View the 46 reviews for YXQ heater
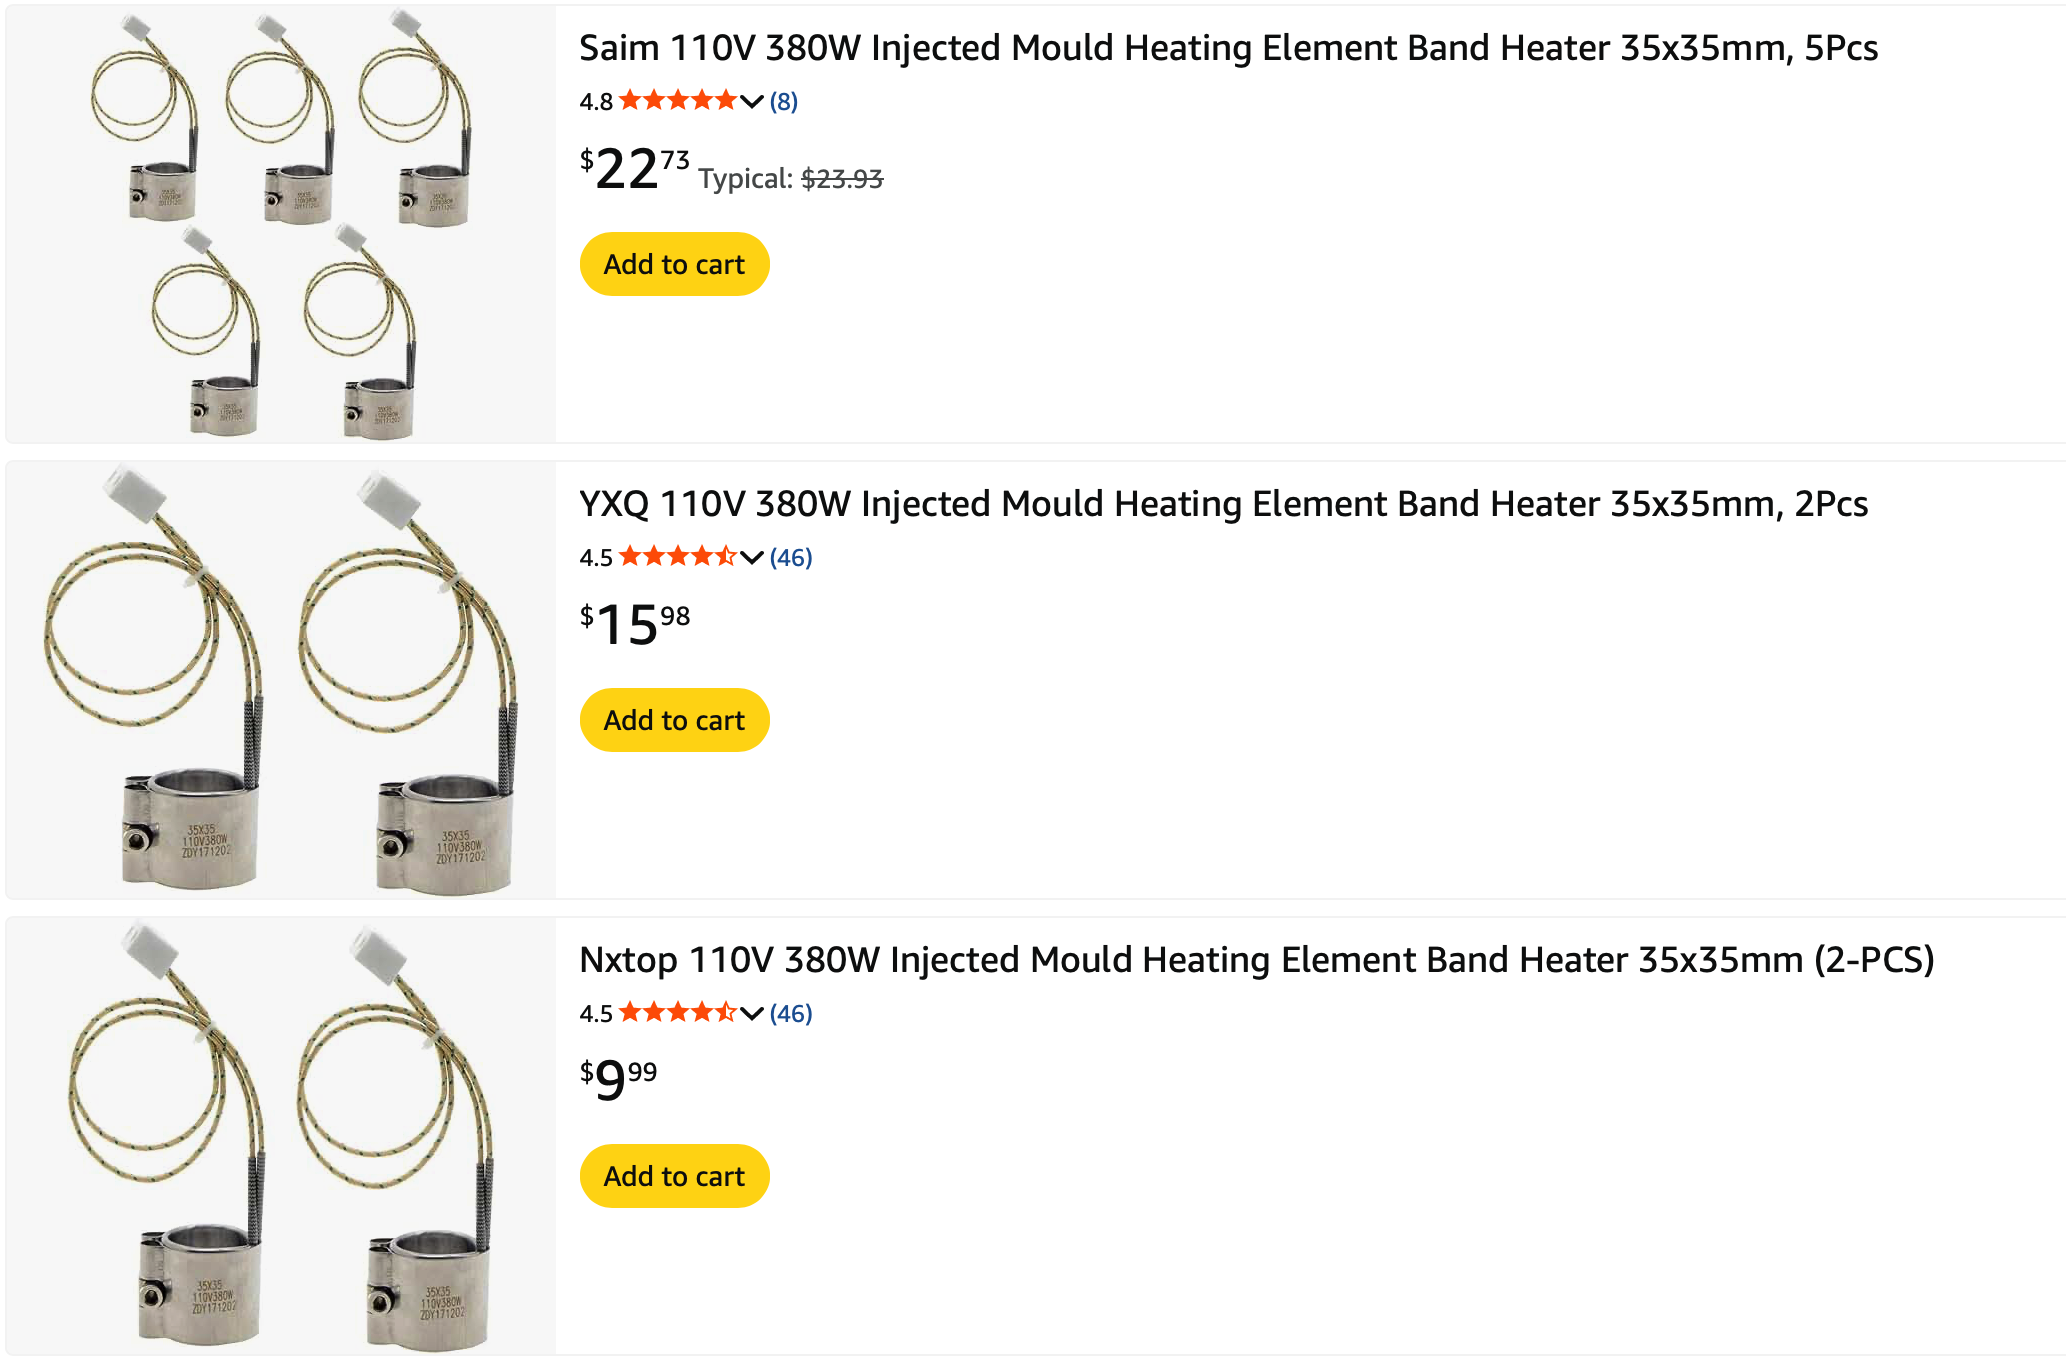This screenshot has width=2066, height=1372. [791, 557]
